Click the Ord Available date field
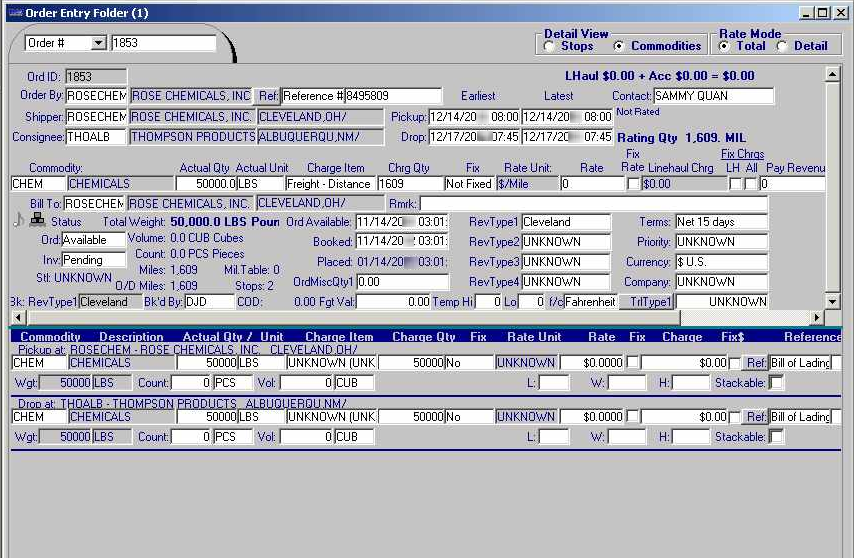This screenshot has width=854, height=558. tap(402, 222)
